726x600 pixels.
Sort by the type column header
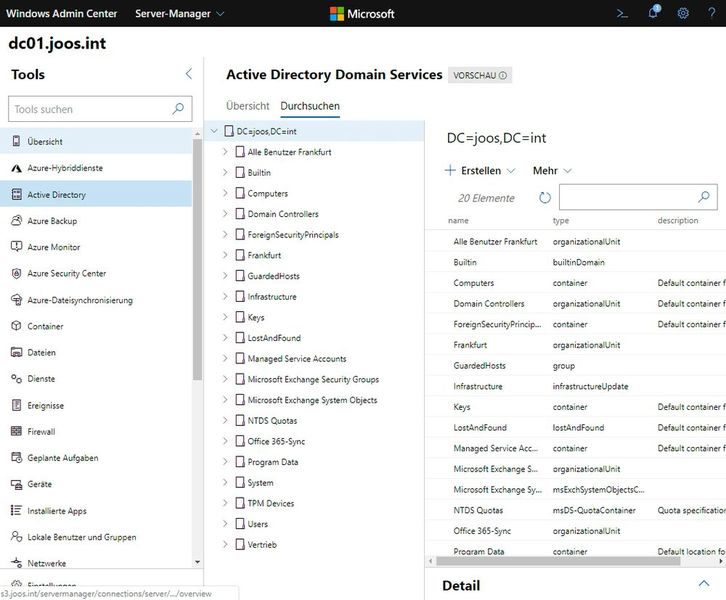561,220
